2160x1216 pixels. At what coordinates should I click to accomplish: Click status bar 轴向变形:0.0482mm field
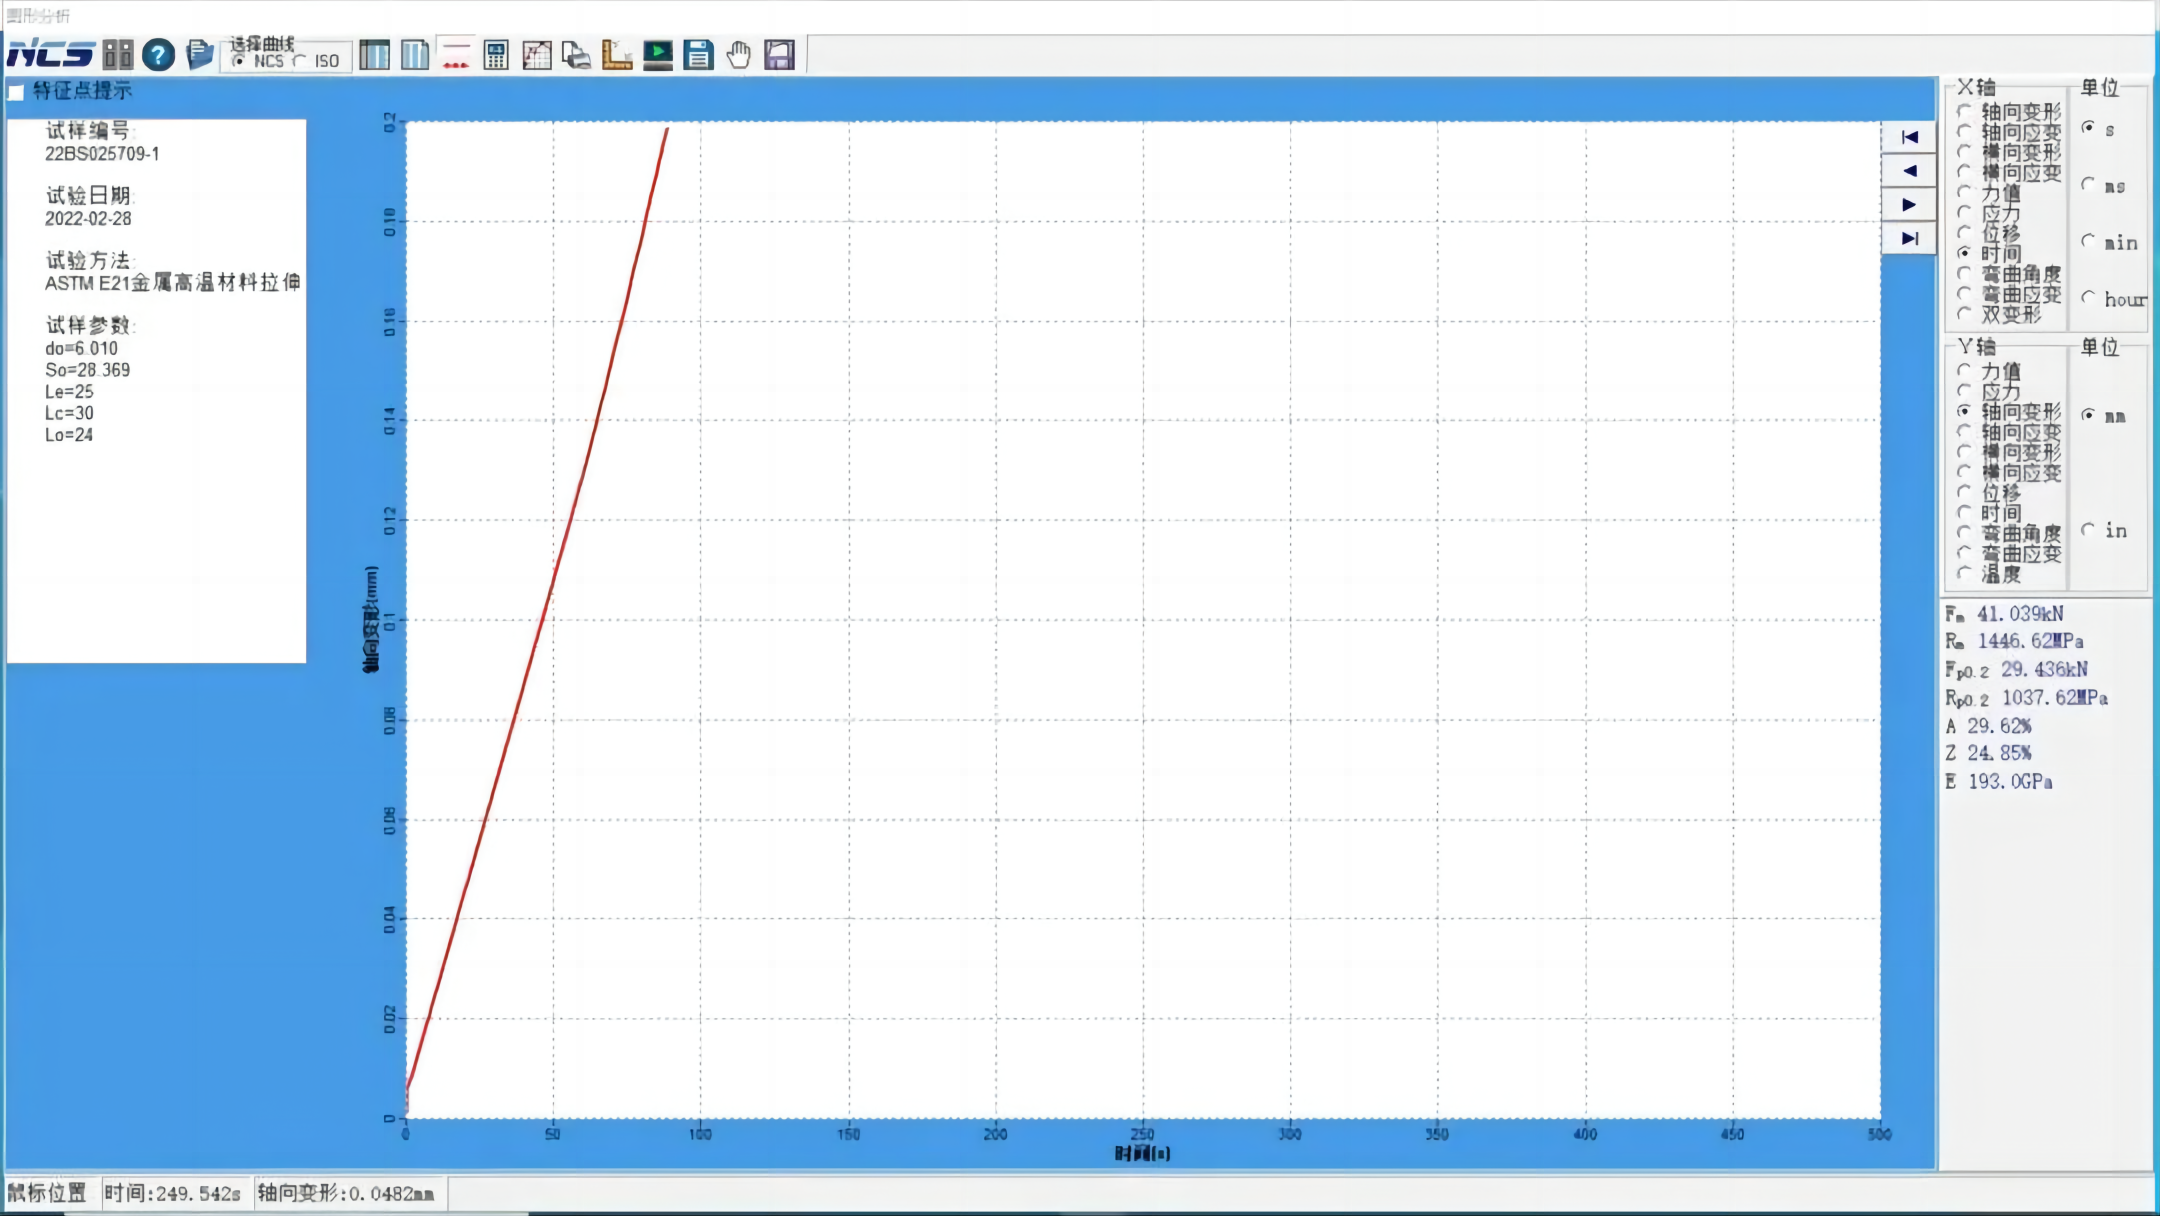point(346,1193)
